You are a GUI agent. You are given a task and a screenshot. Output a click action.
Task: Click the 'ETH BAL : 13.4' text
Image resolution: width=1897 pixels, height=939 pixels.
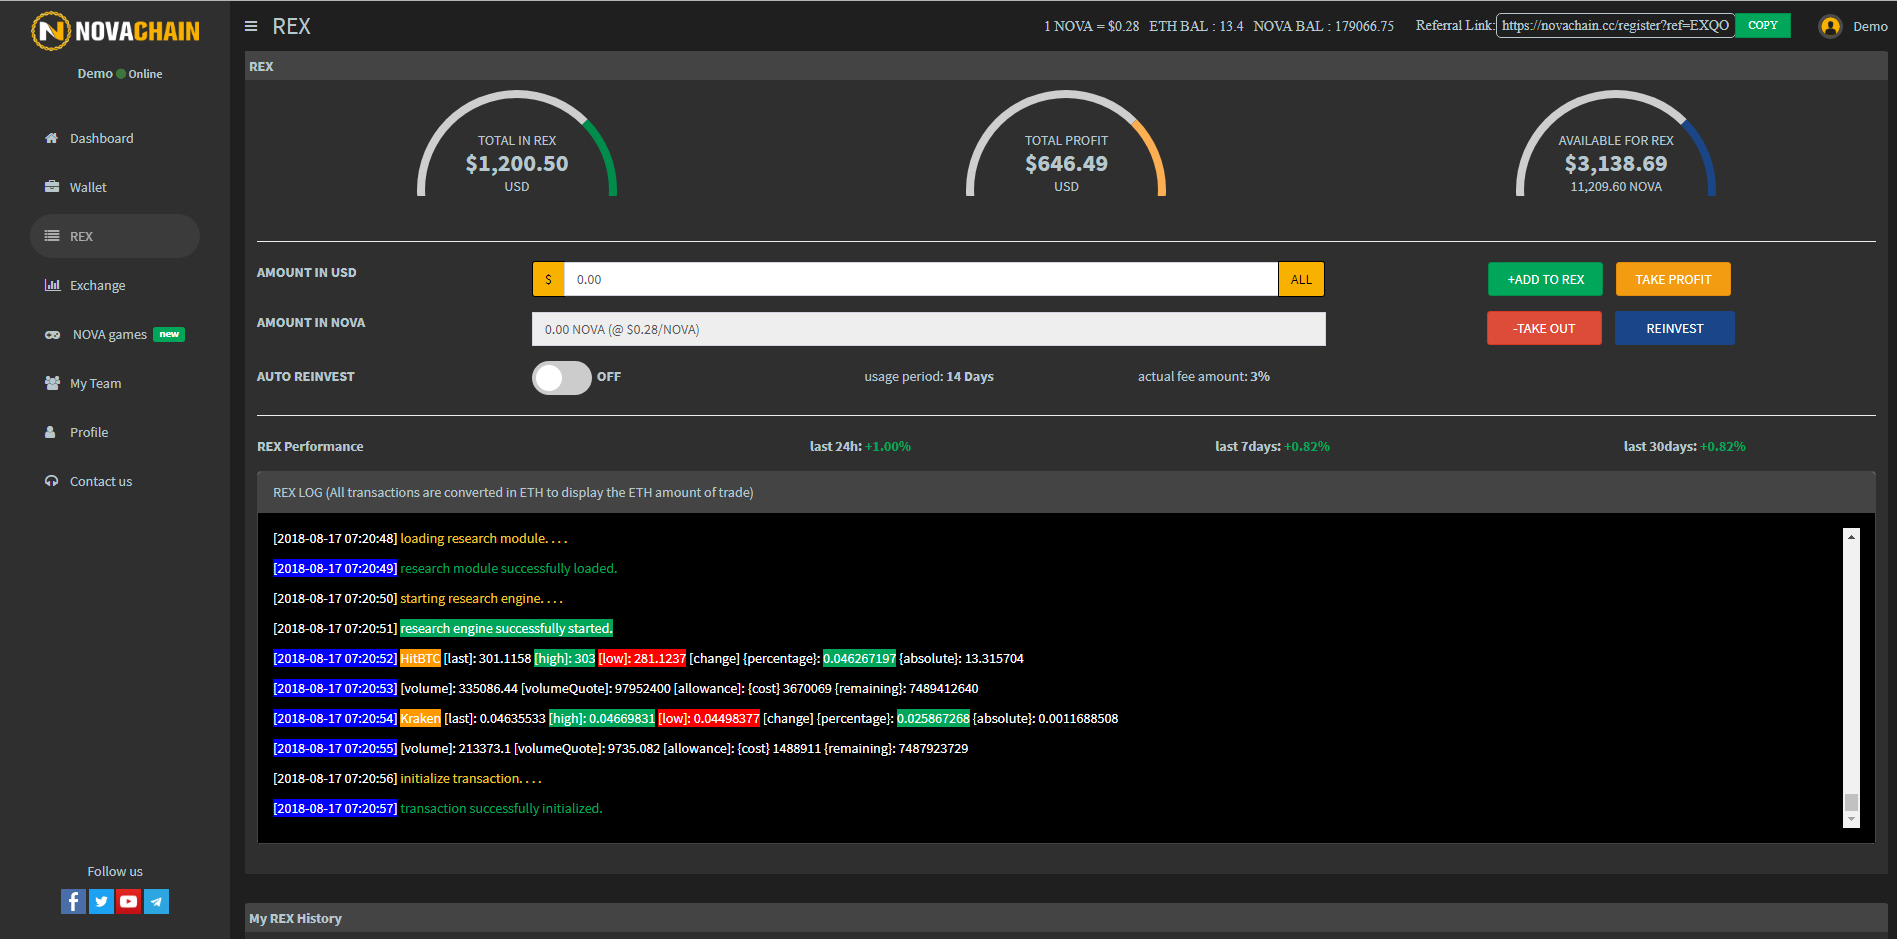1196,26
